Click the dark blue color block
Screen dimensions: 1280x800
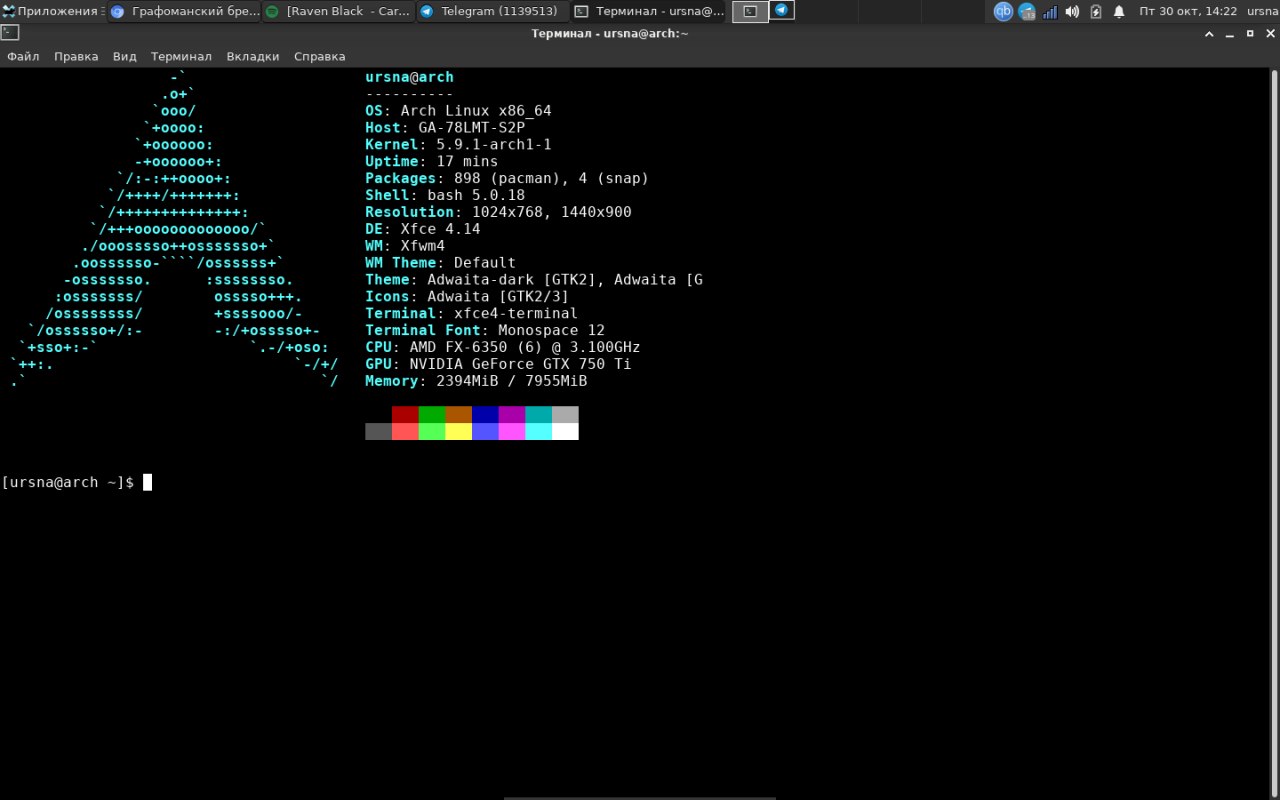[485, 414]
